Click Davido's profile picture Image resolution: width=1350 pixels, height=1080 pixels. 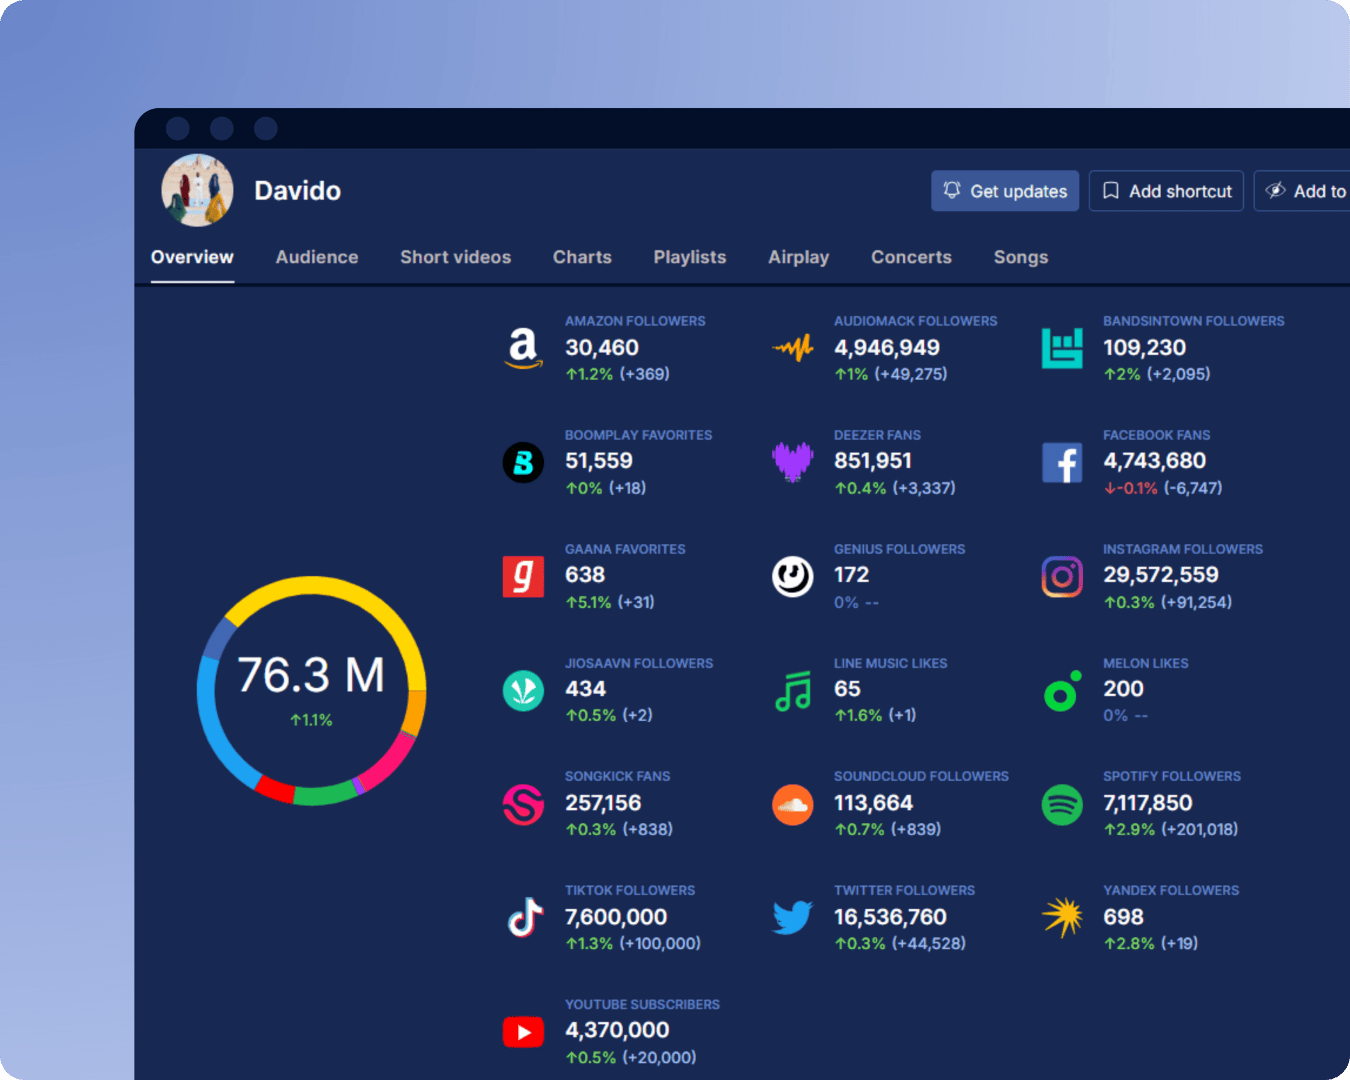[197, 190]
